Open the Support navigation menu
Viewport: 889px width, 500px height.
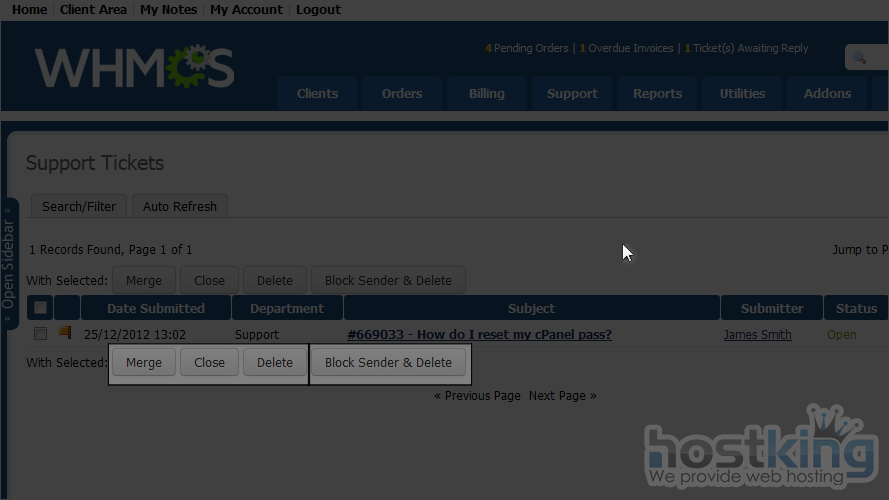pos(572,94)
